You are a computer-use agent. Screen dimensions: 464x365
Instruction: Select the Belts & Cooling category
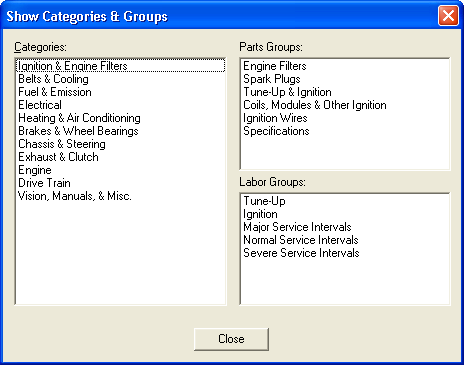53,79
